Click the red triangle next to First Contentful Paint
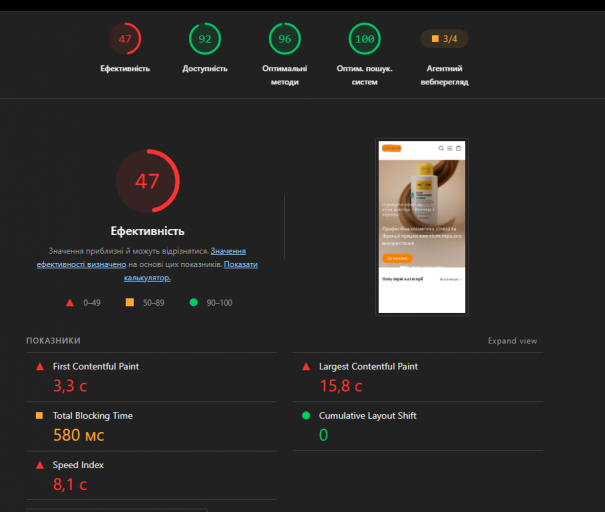This screenshot has height=512, width=605. tap(40, 367)
